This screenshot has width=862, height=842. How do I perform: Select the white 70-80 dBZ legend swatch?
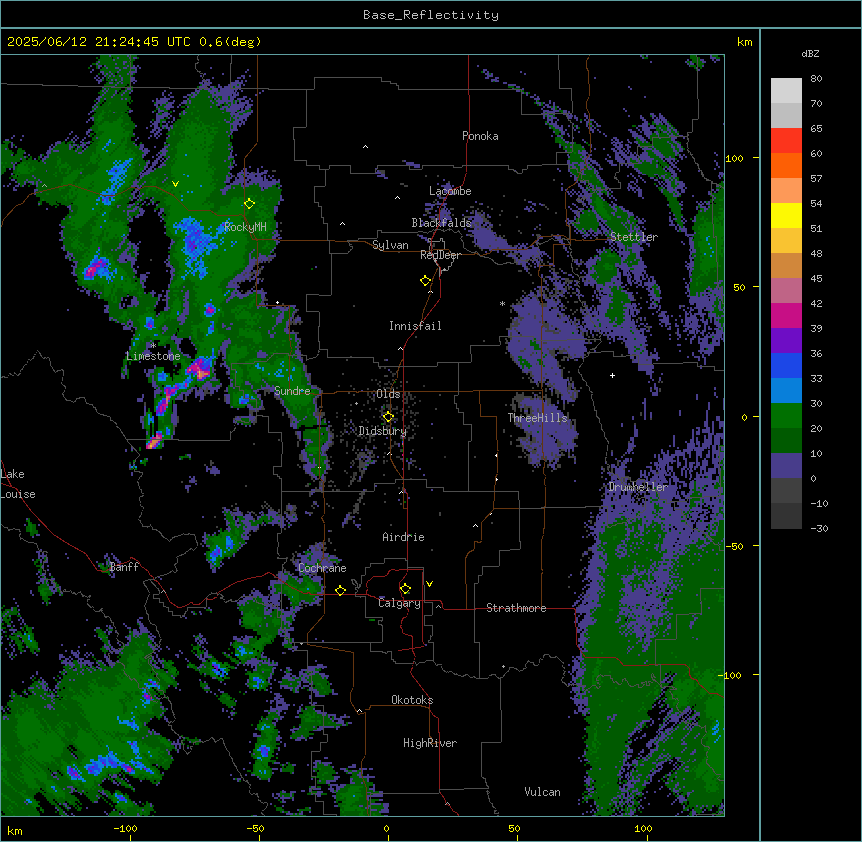786,91
